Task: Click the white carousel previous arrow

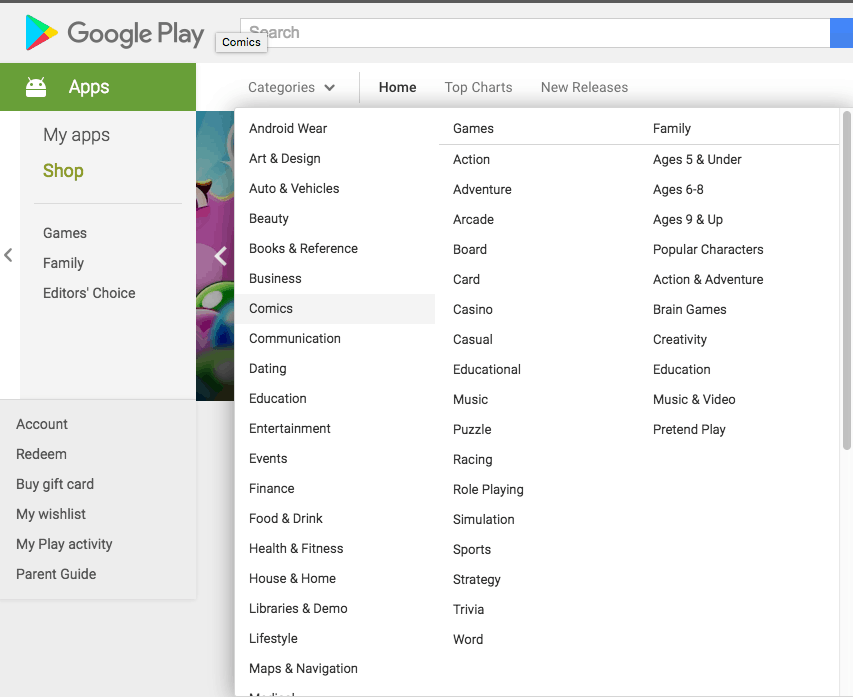Action: click(x=220, y=256)
